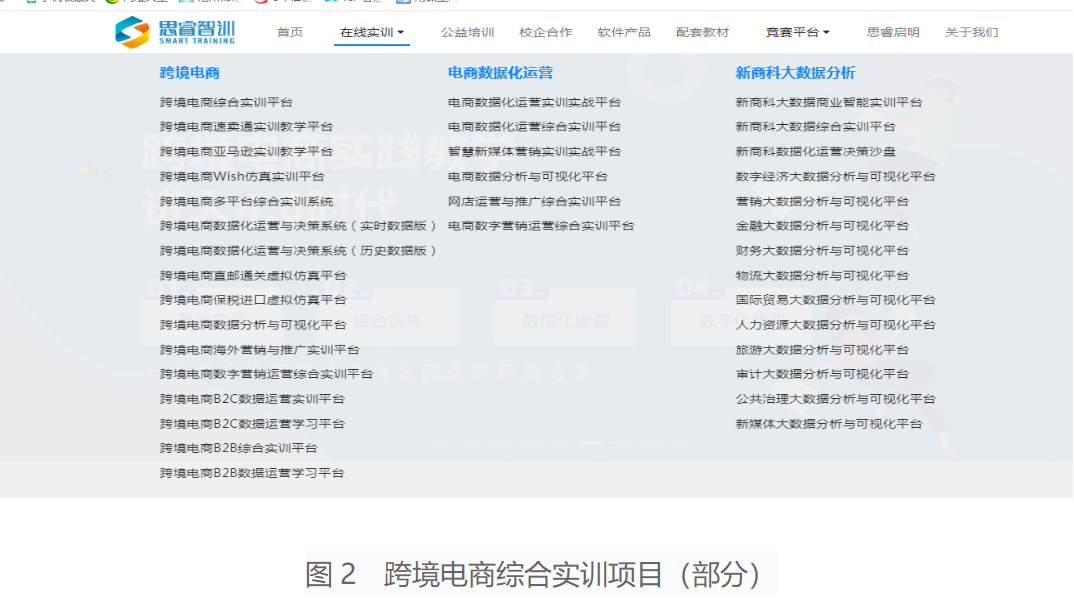Viewport: 1074px width, 607px height.
Task: Select 网店运营与推广综合实训平台
Action: [x=534, y=201]
